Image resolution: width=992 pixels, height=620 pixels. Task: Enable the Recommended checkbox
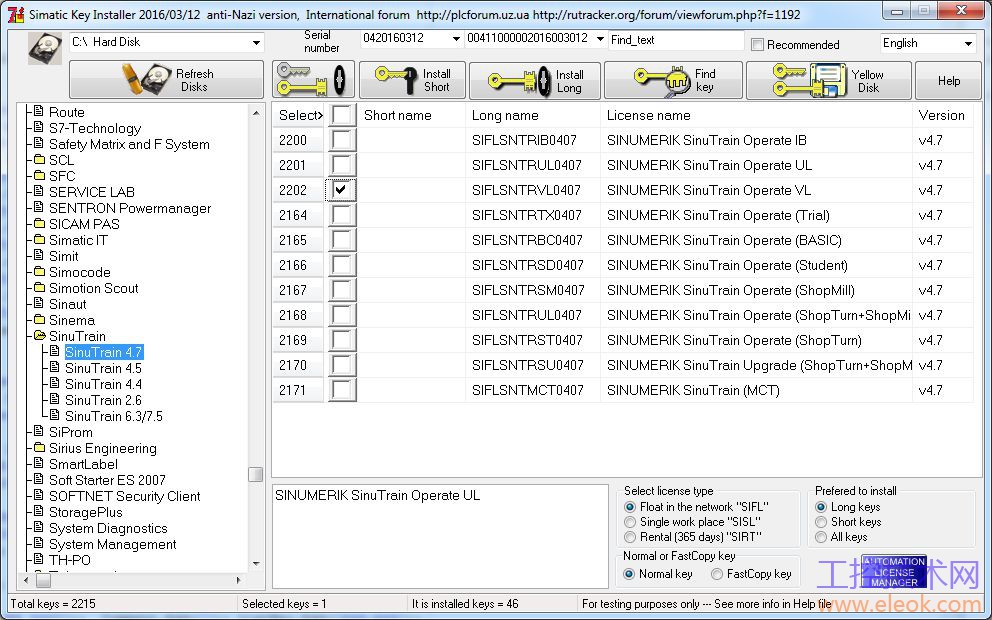(757, 44)
